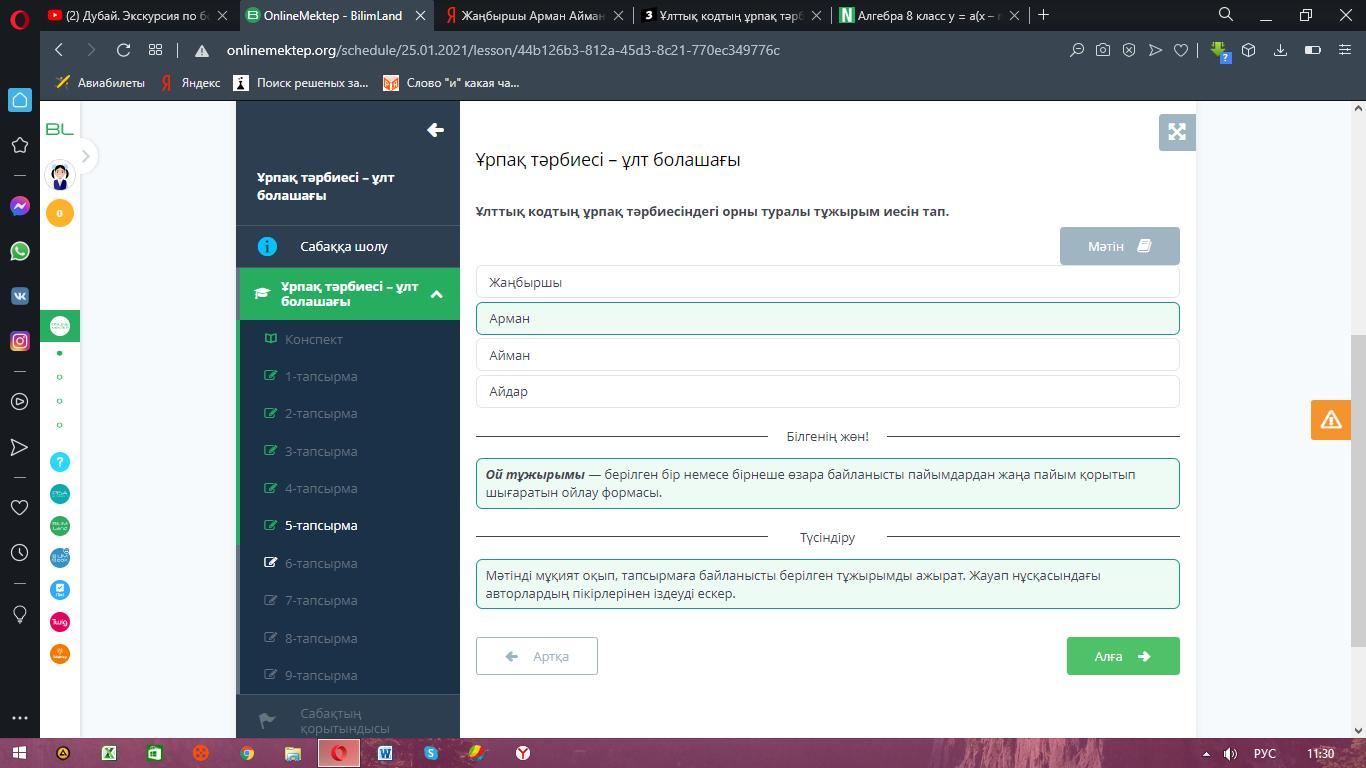Screen dimensions: 1366x768
Task: Open Excel from the Windows taskbar
Action: (109, 753)
